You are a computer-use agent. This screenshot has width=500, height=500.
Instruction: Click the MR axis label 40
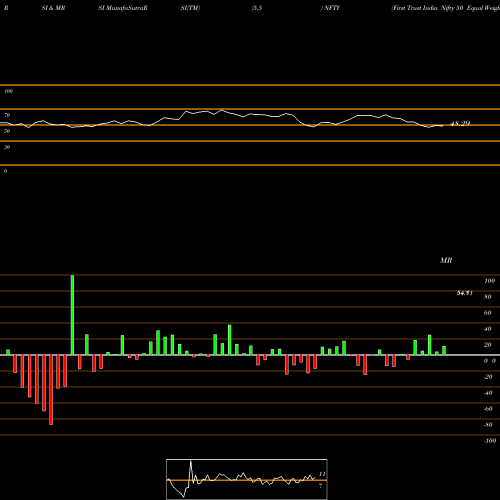488,329
